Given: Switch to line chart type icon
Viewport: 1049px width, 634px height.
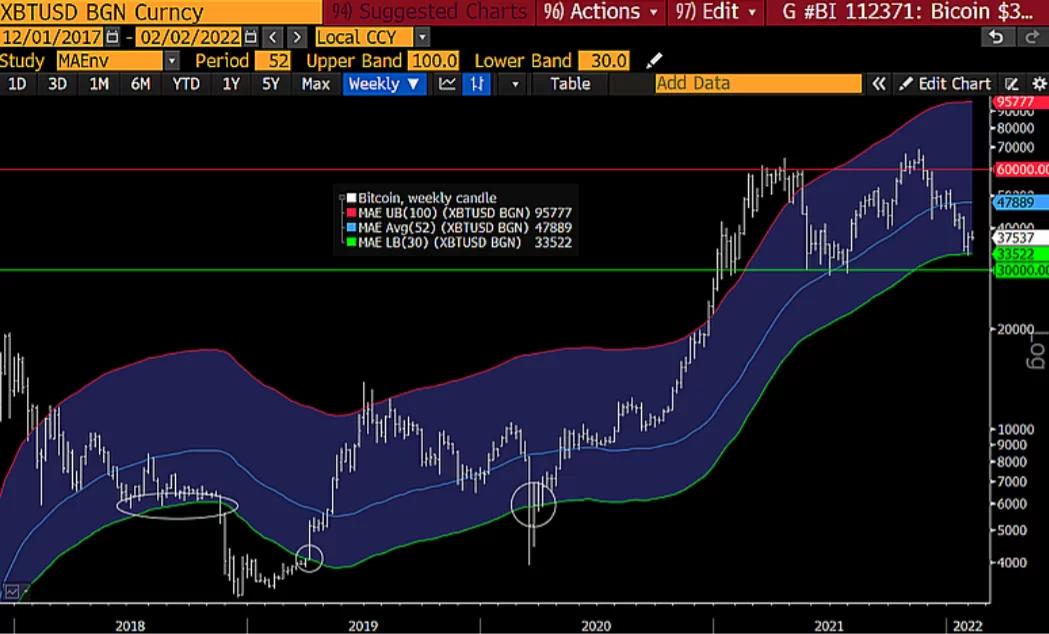Looking at the screenshot, I should click(448, 84).
